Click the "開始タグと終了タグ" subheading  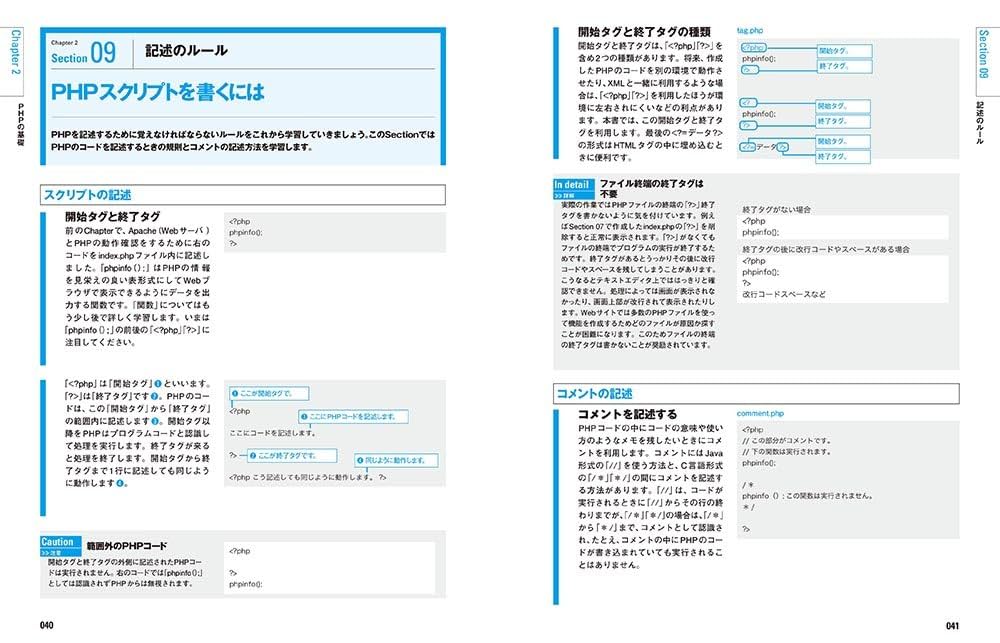pyautogui.click(x=112, y=216)
